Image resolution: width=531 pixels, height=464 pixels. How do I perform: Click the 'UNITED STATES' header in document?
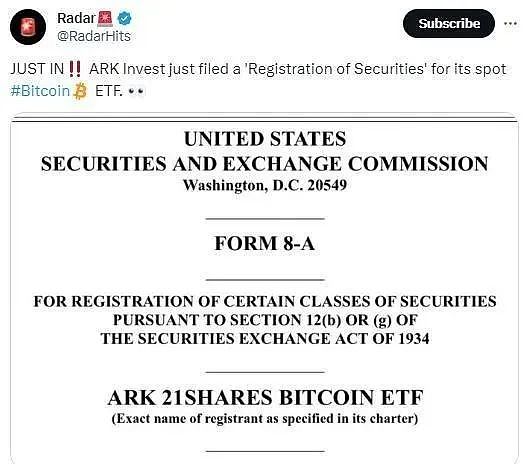point(265,139)
